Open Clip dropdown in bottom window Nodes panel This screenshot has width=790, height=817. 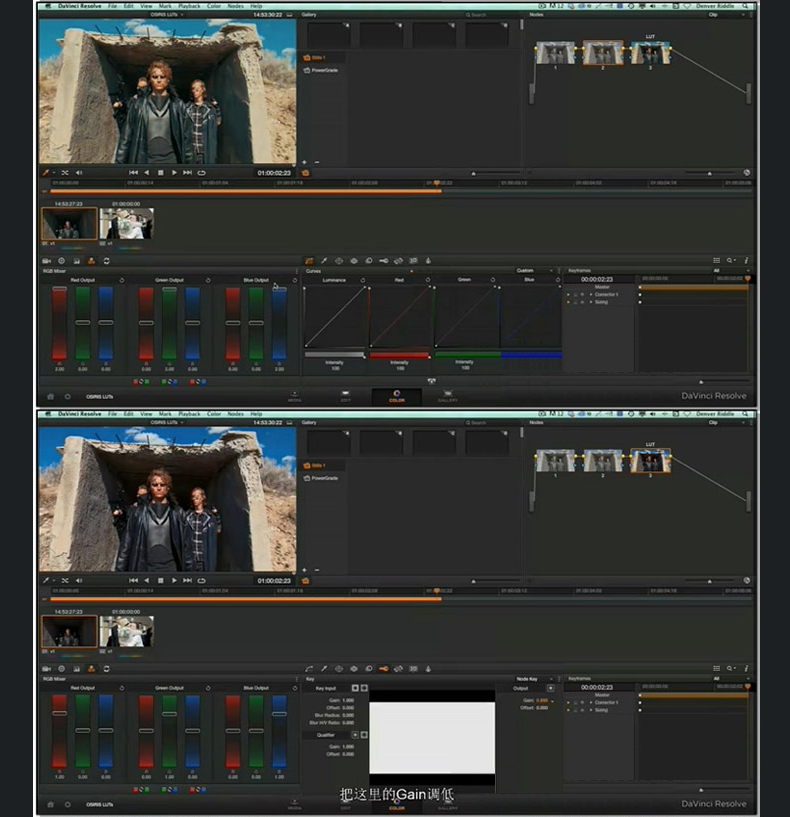[726, 423]
